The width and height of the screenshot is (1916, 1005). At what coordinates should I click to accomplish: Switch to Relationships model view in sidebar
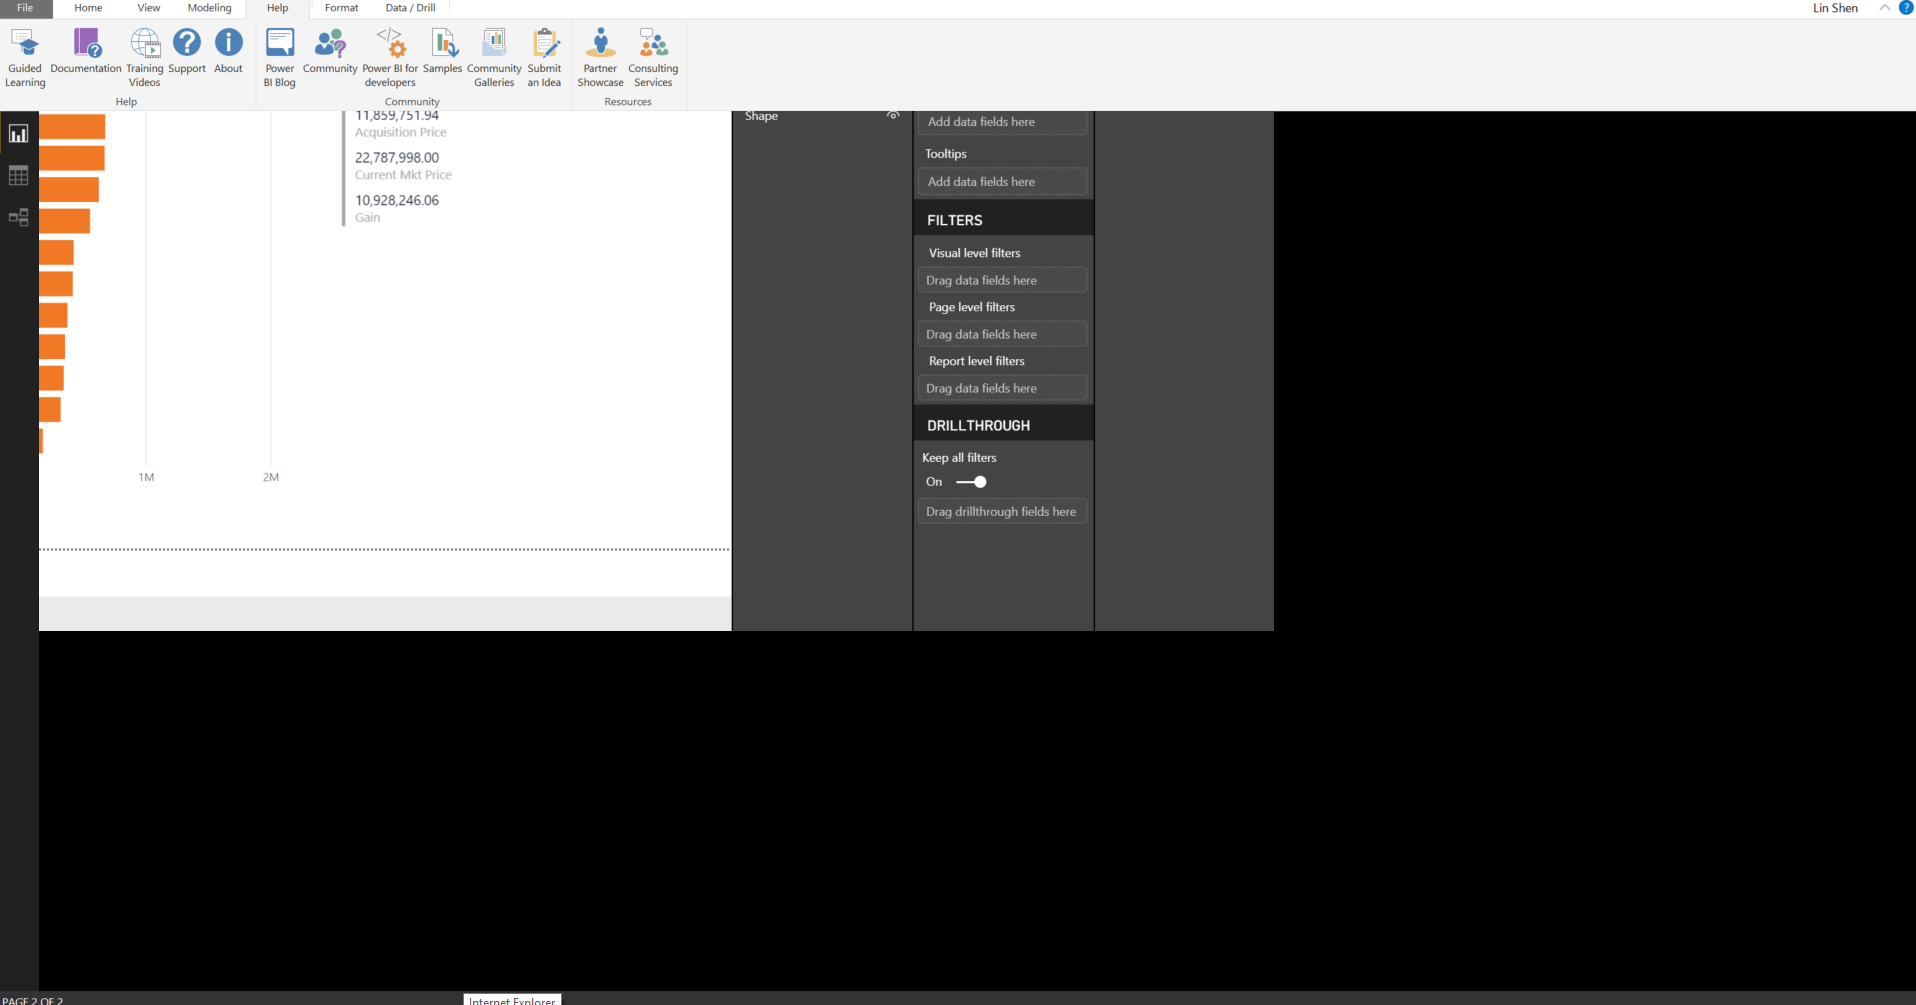pos(19,218)
